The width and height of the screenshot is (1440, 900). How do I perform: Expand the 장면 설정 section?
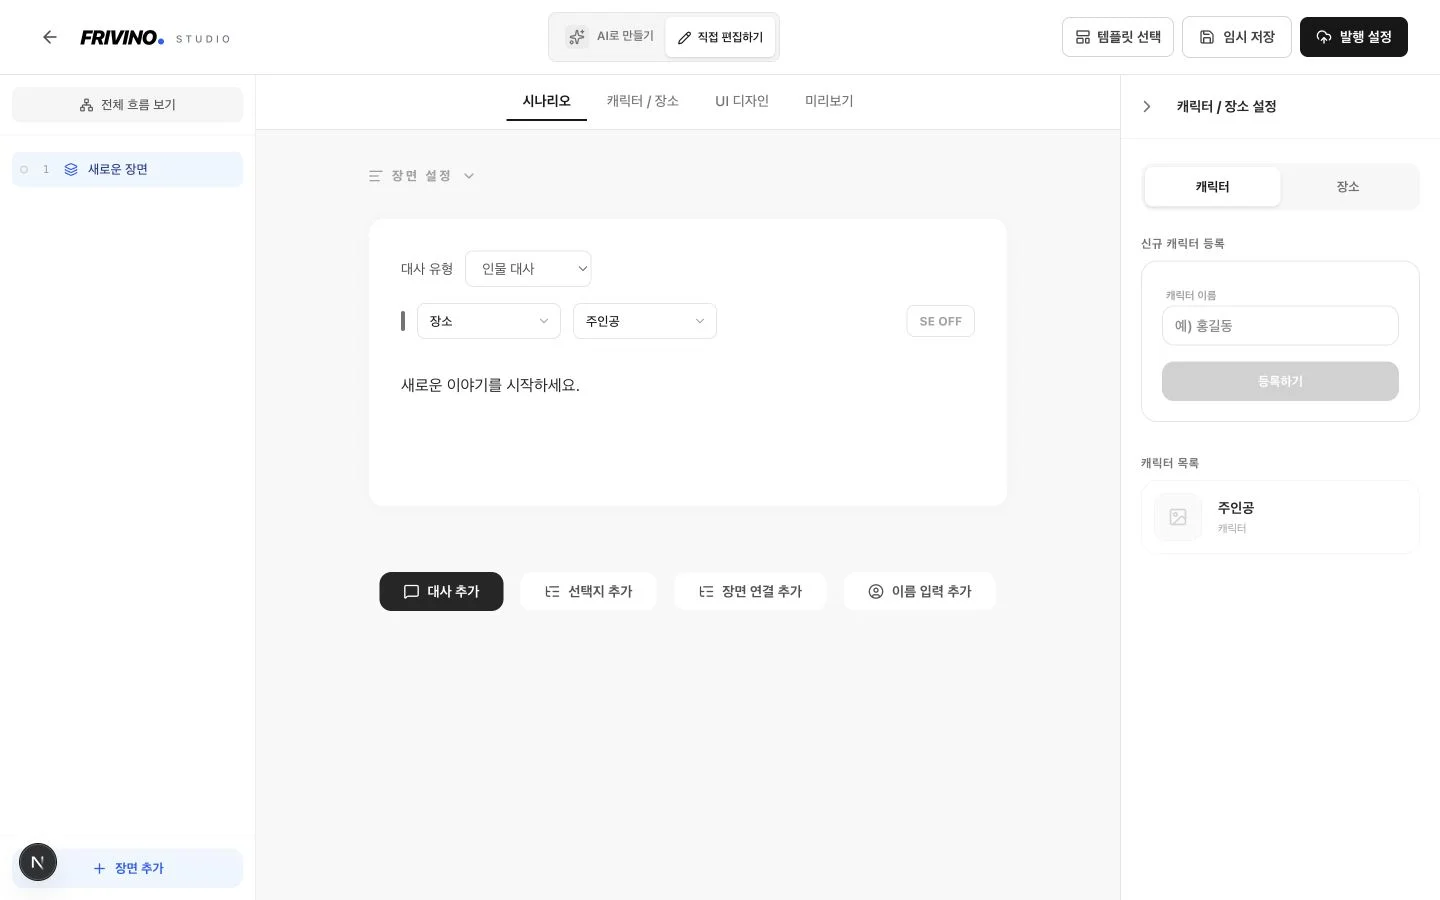(x=421, y=176)
